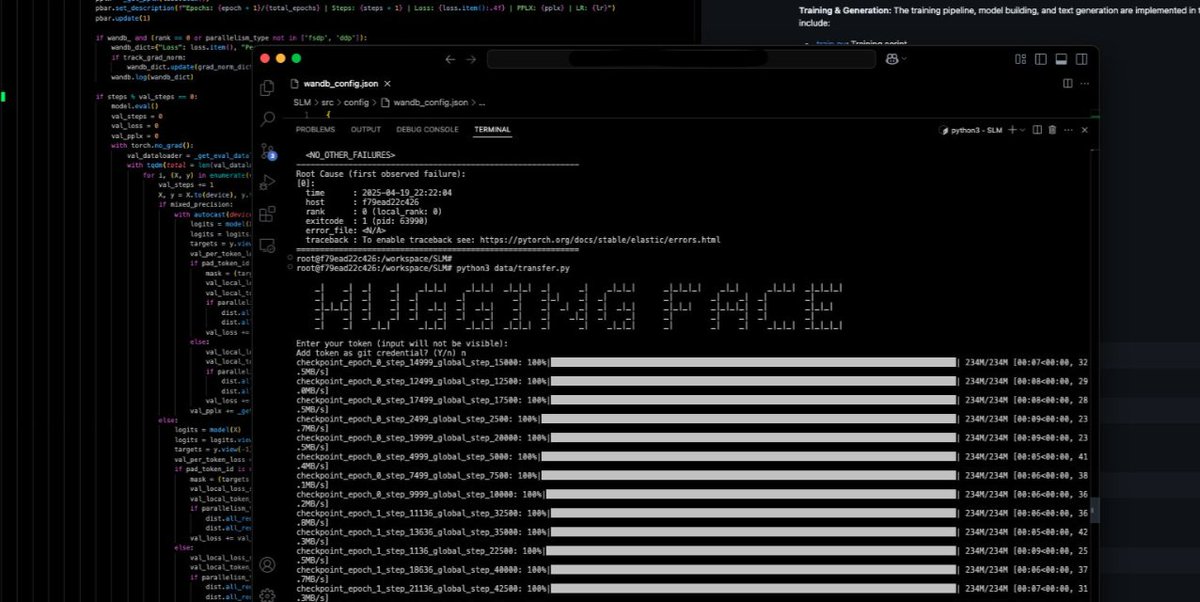The height and width of the screenshot is (602, 1200).
Task: Go back using the title bar arrow
Action: click(x=449, y=60)
